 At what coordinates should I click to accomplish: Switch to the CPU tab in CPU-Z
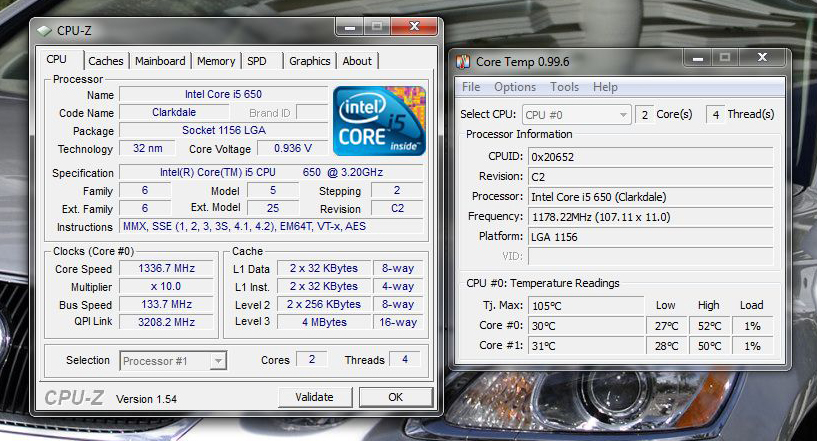tap(57, 59)
